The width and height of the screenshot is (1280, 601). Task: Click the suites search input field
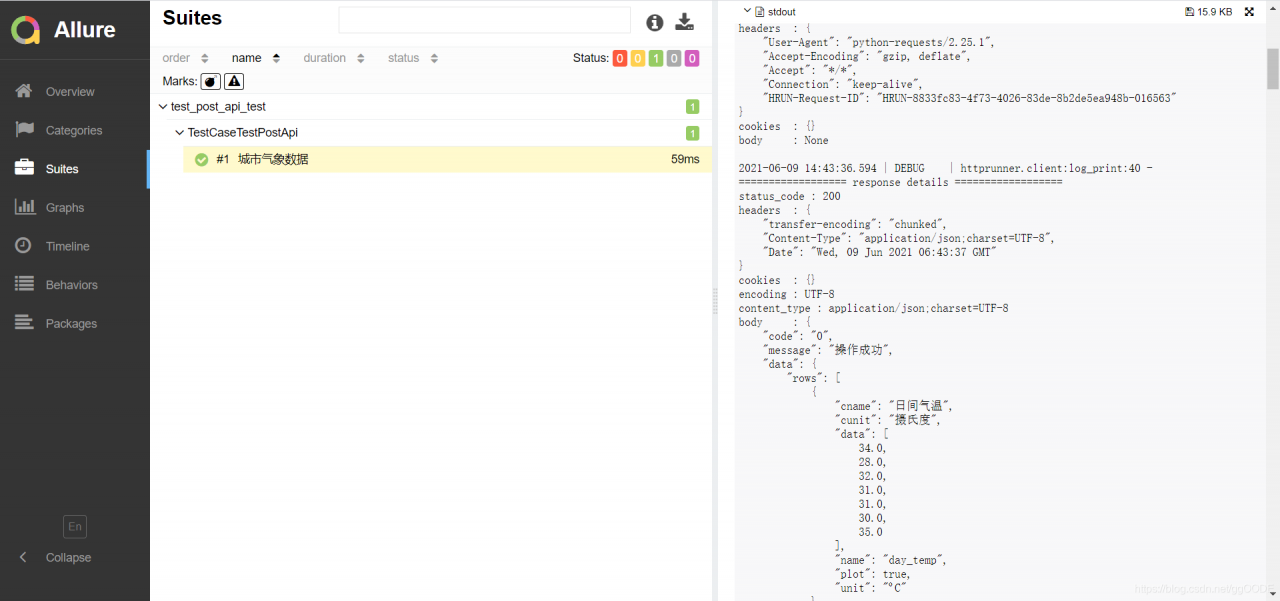click(484, 20)
